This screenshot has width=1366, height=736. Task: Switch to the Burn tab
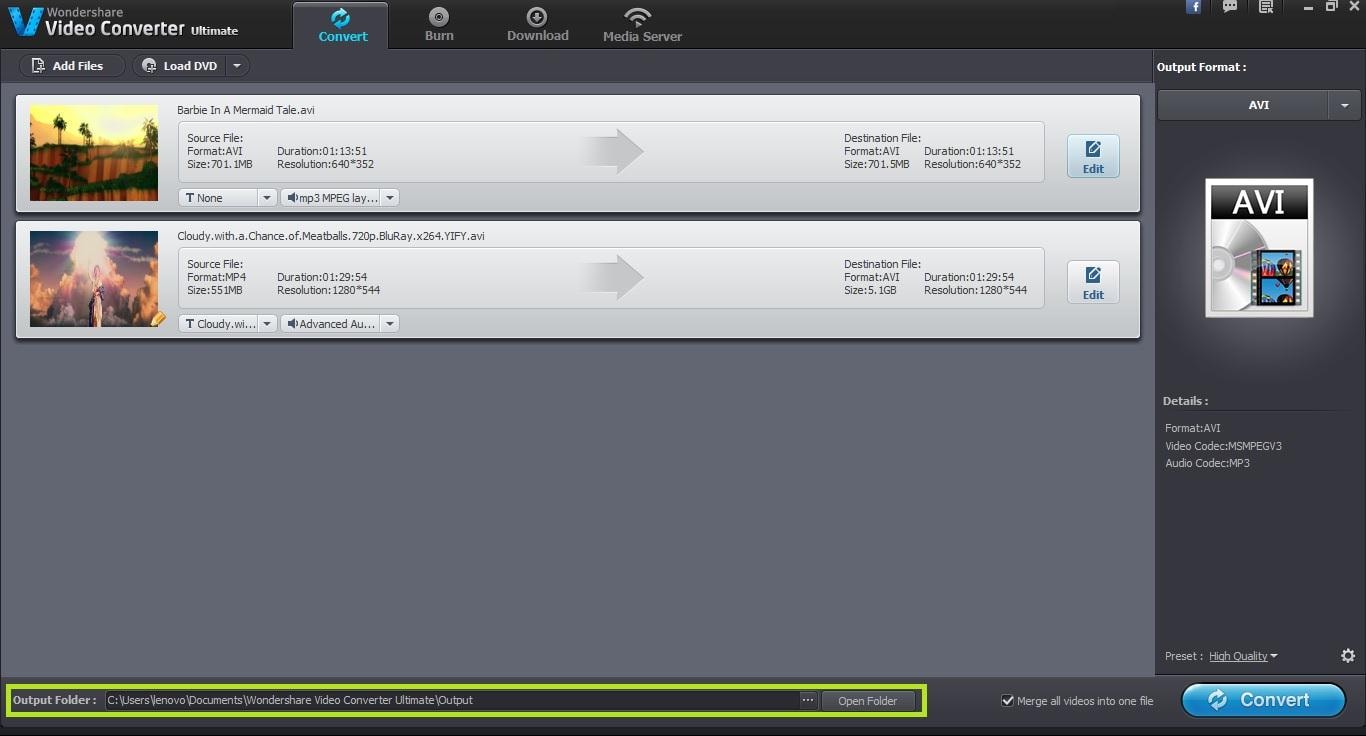(439, 25)
